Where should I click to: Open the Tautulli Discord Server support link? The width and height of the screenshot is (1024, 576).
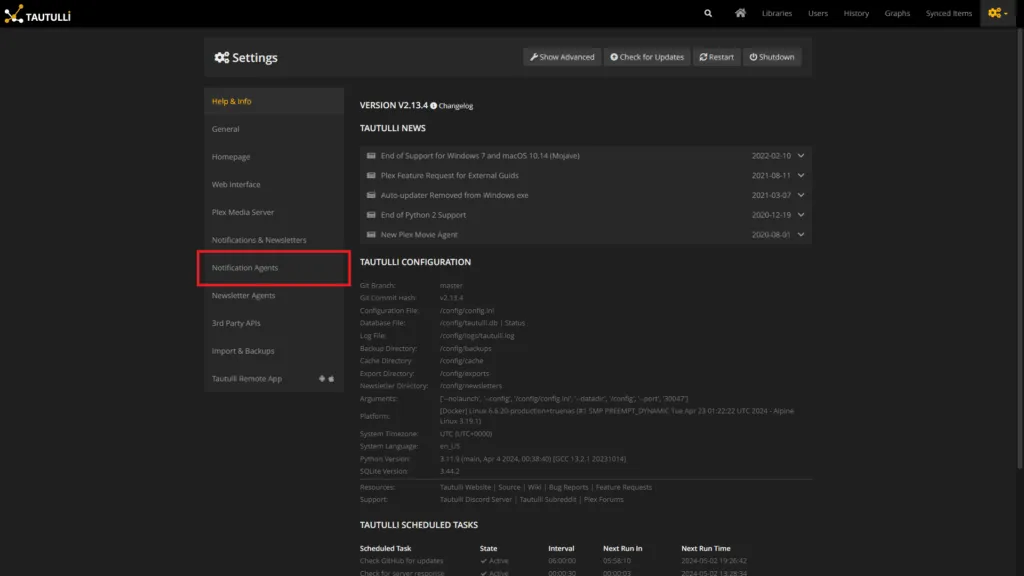click(476, 500)
